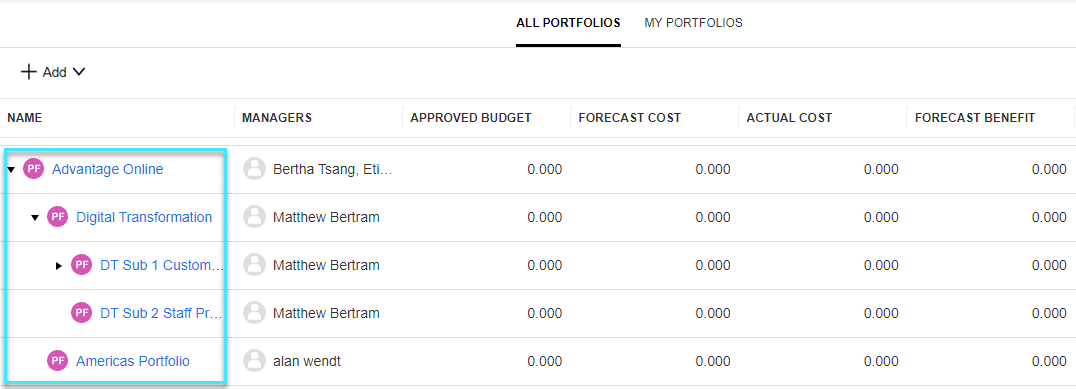Click the PF icon beside DT Sub 2
The height and width of the screenshot is (389, 1076).
tap(82, 313)
